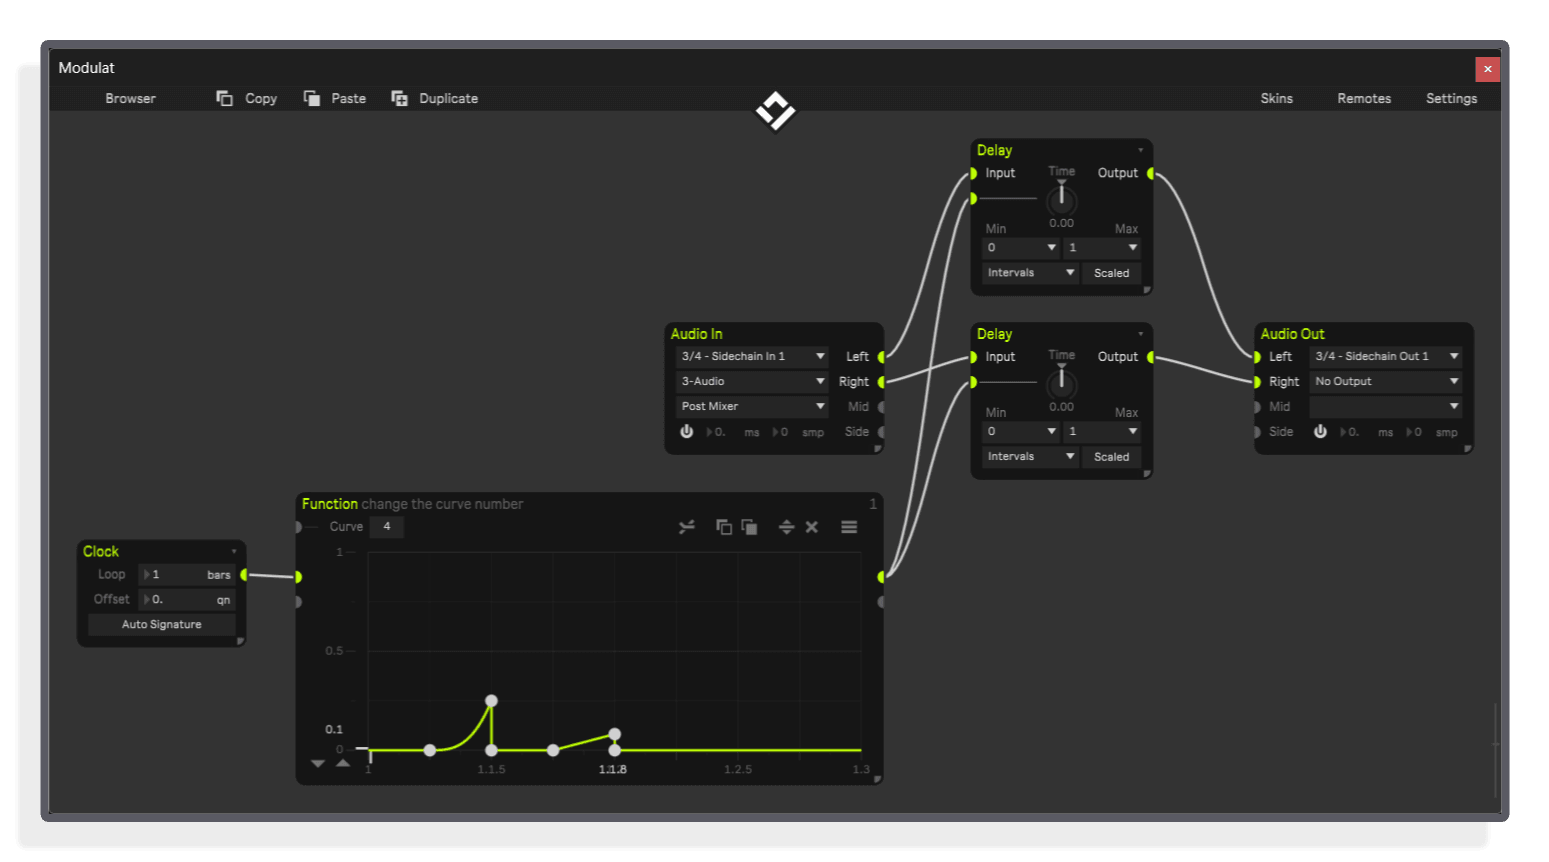
Task: Open the Settings menu
Action: 1451,99
